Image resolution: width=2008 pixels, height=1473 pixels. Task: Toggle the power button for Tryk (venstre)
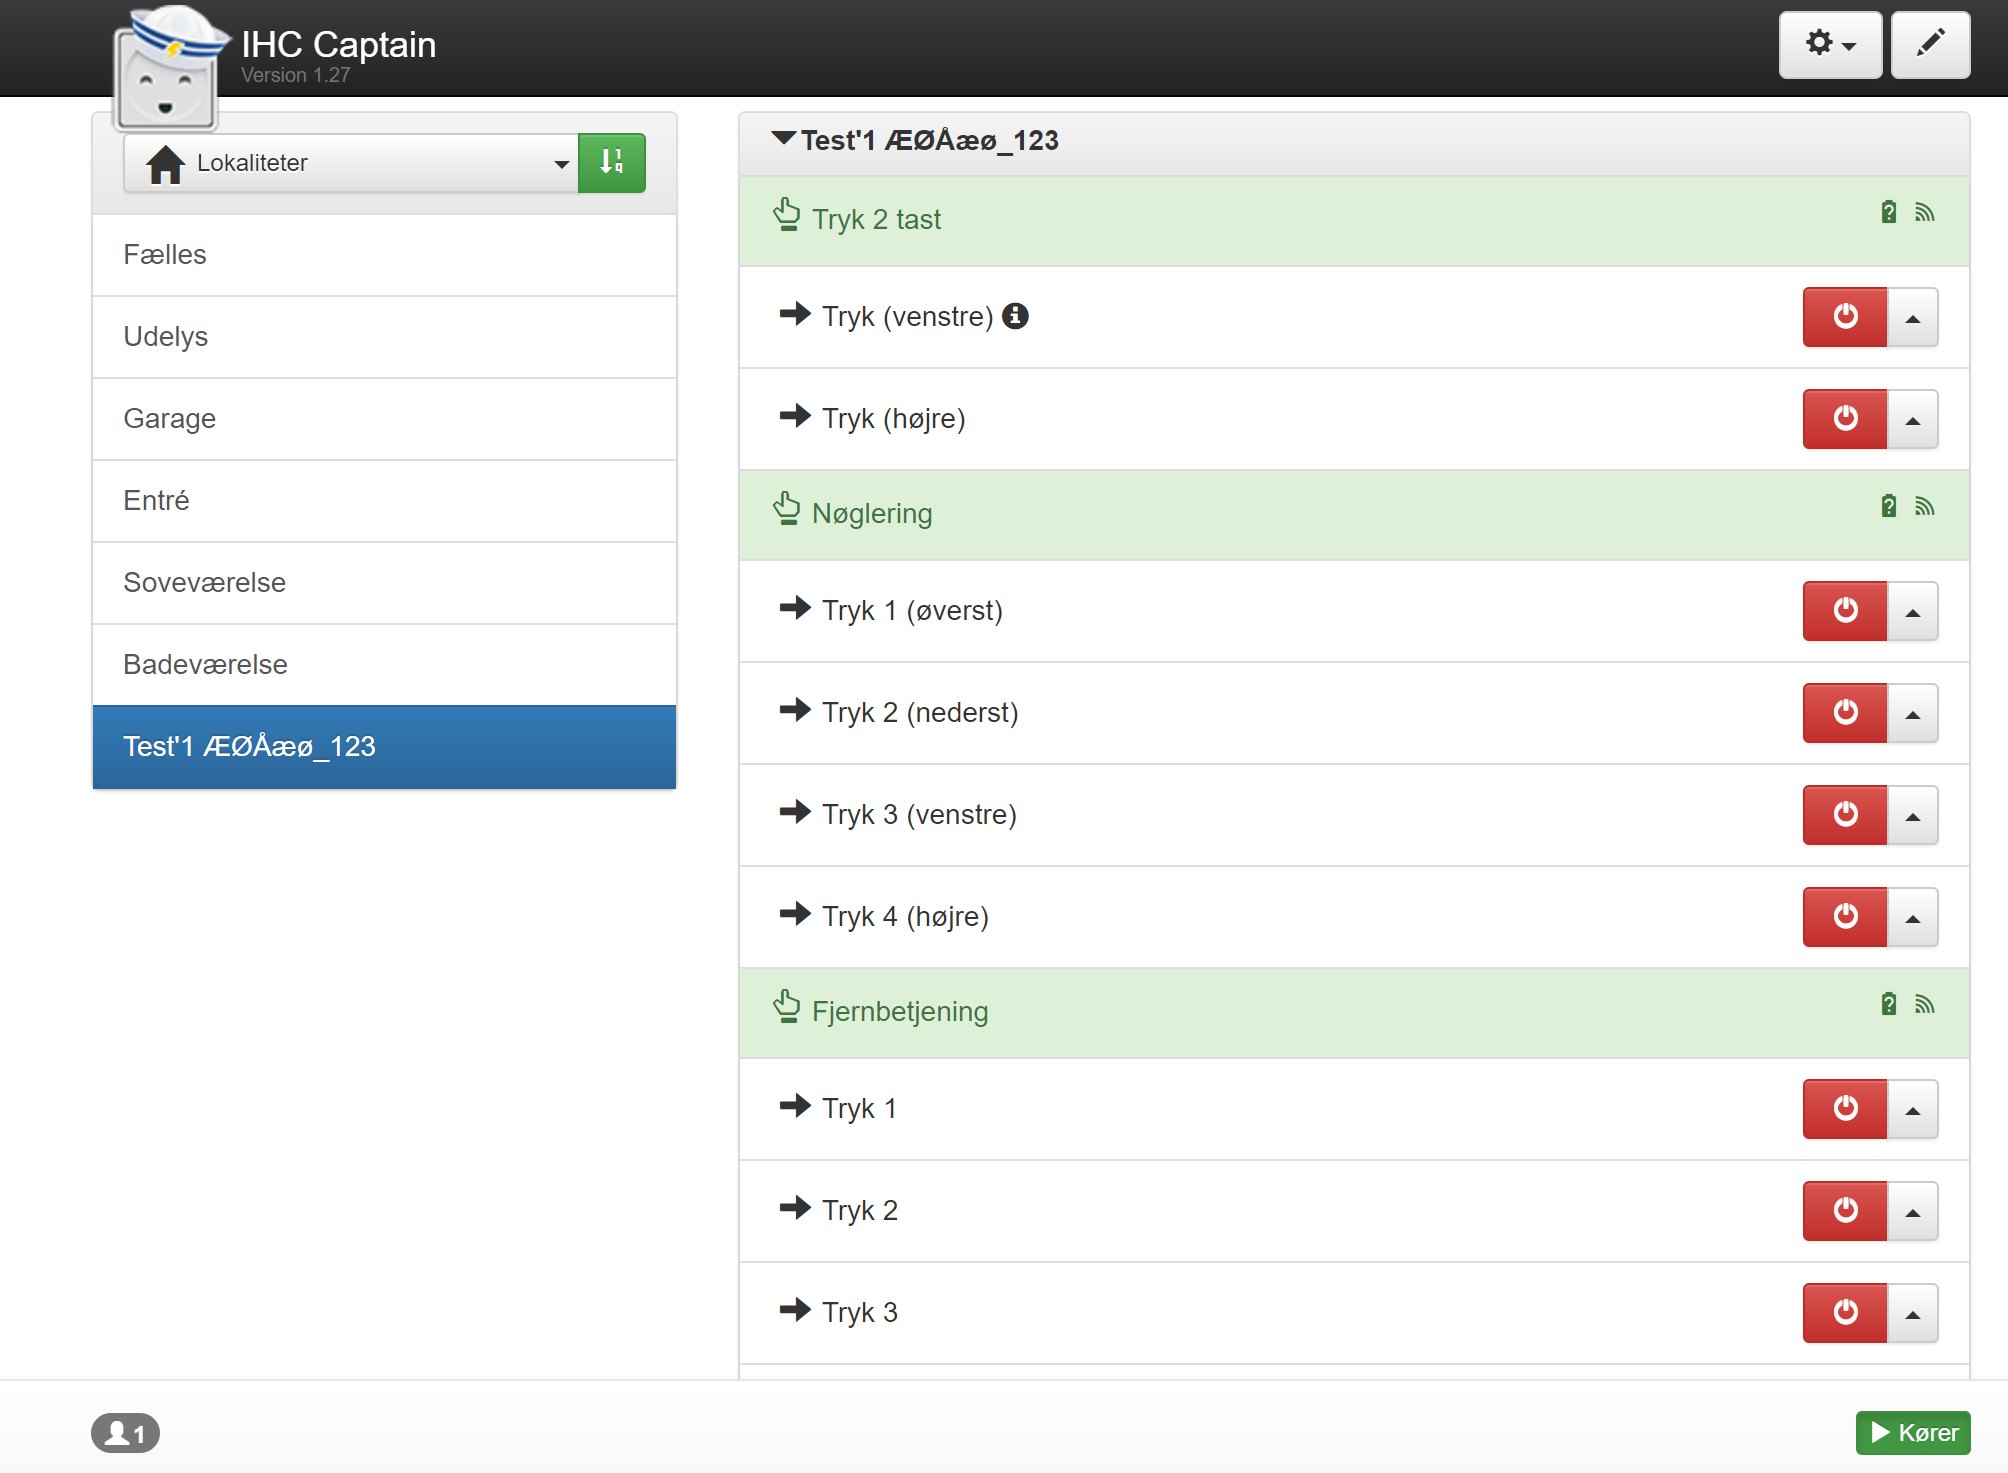pyautogui.click(x=1845, y=317)
